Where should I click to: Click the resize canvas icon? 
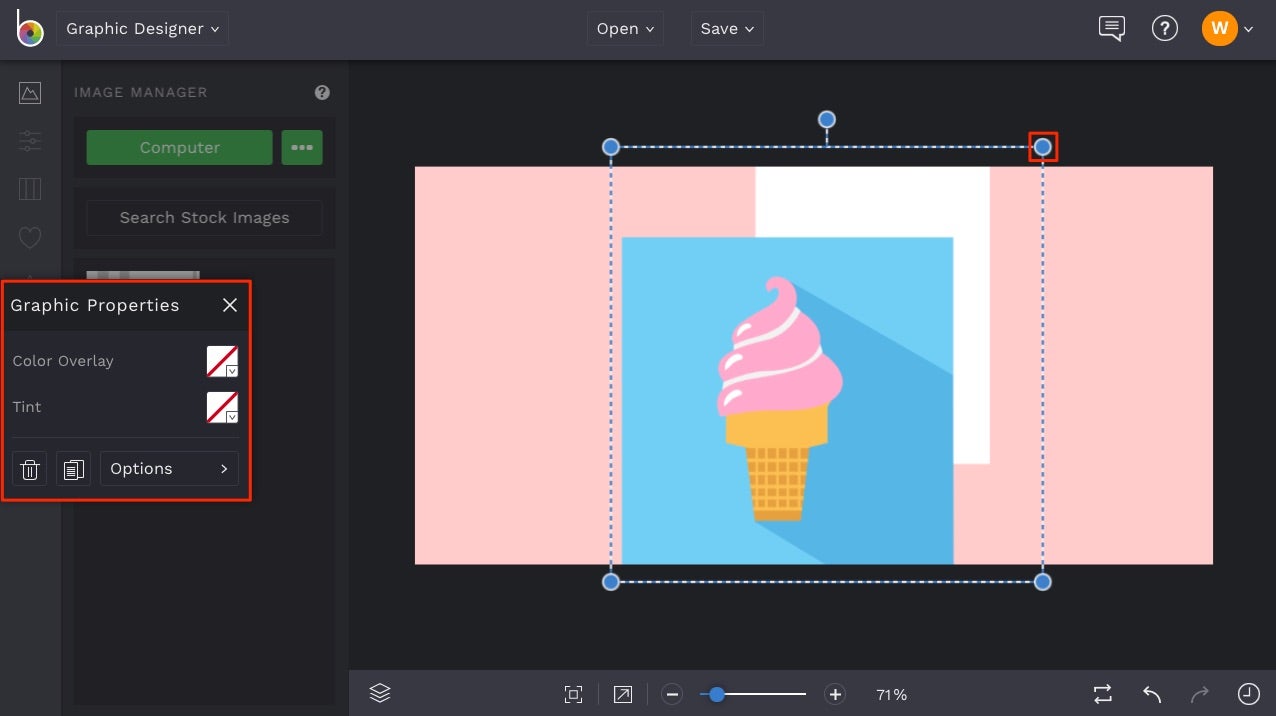pyautogui.click(x=622, y=693)
